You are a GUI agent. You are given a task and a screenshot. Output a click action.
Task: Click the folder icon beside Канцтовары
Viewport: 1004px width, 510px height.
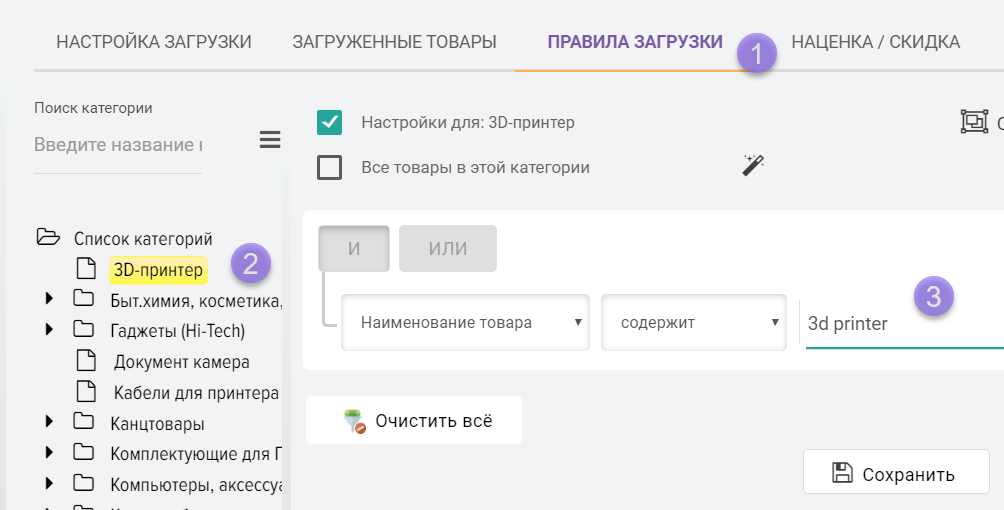(x=84, y=423)
